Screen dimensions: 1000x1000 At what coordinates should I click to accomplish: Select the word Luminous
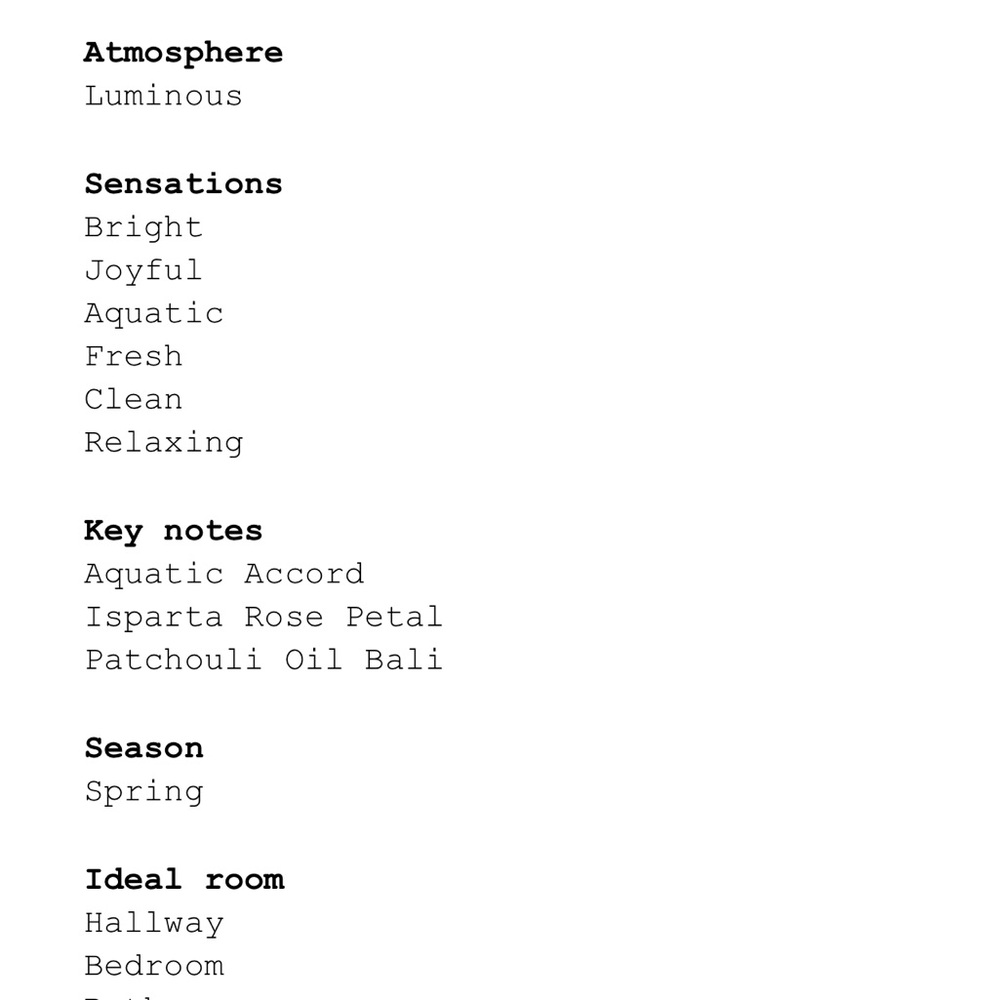tap(163, 96)
